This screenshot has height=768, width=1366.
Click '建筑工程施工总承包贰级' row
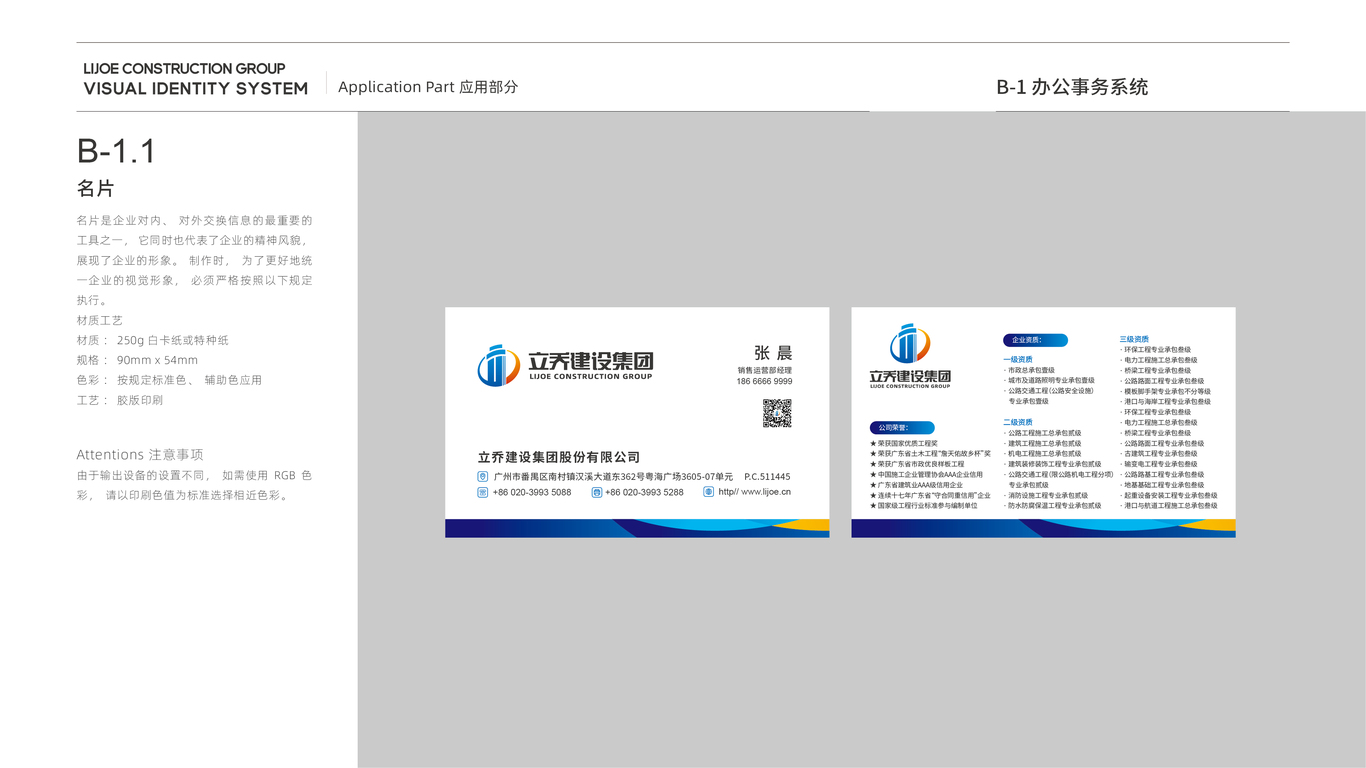(x=1042, y=444)
